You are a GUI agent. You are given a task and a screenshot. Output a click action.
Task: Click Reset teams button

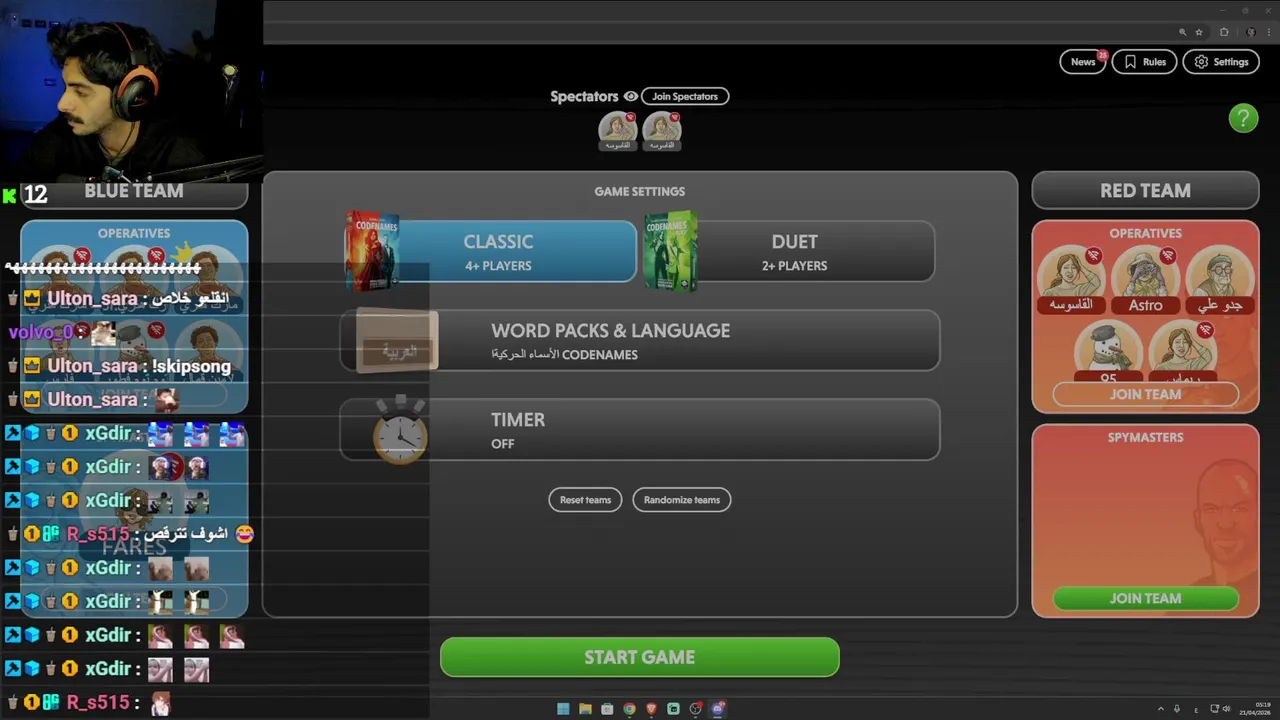pyautogui.click(x=585, y=500)
